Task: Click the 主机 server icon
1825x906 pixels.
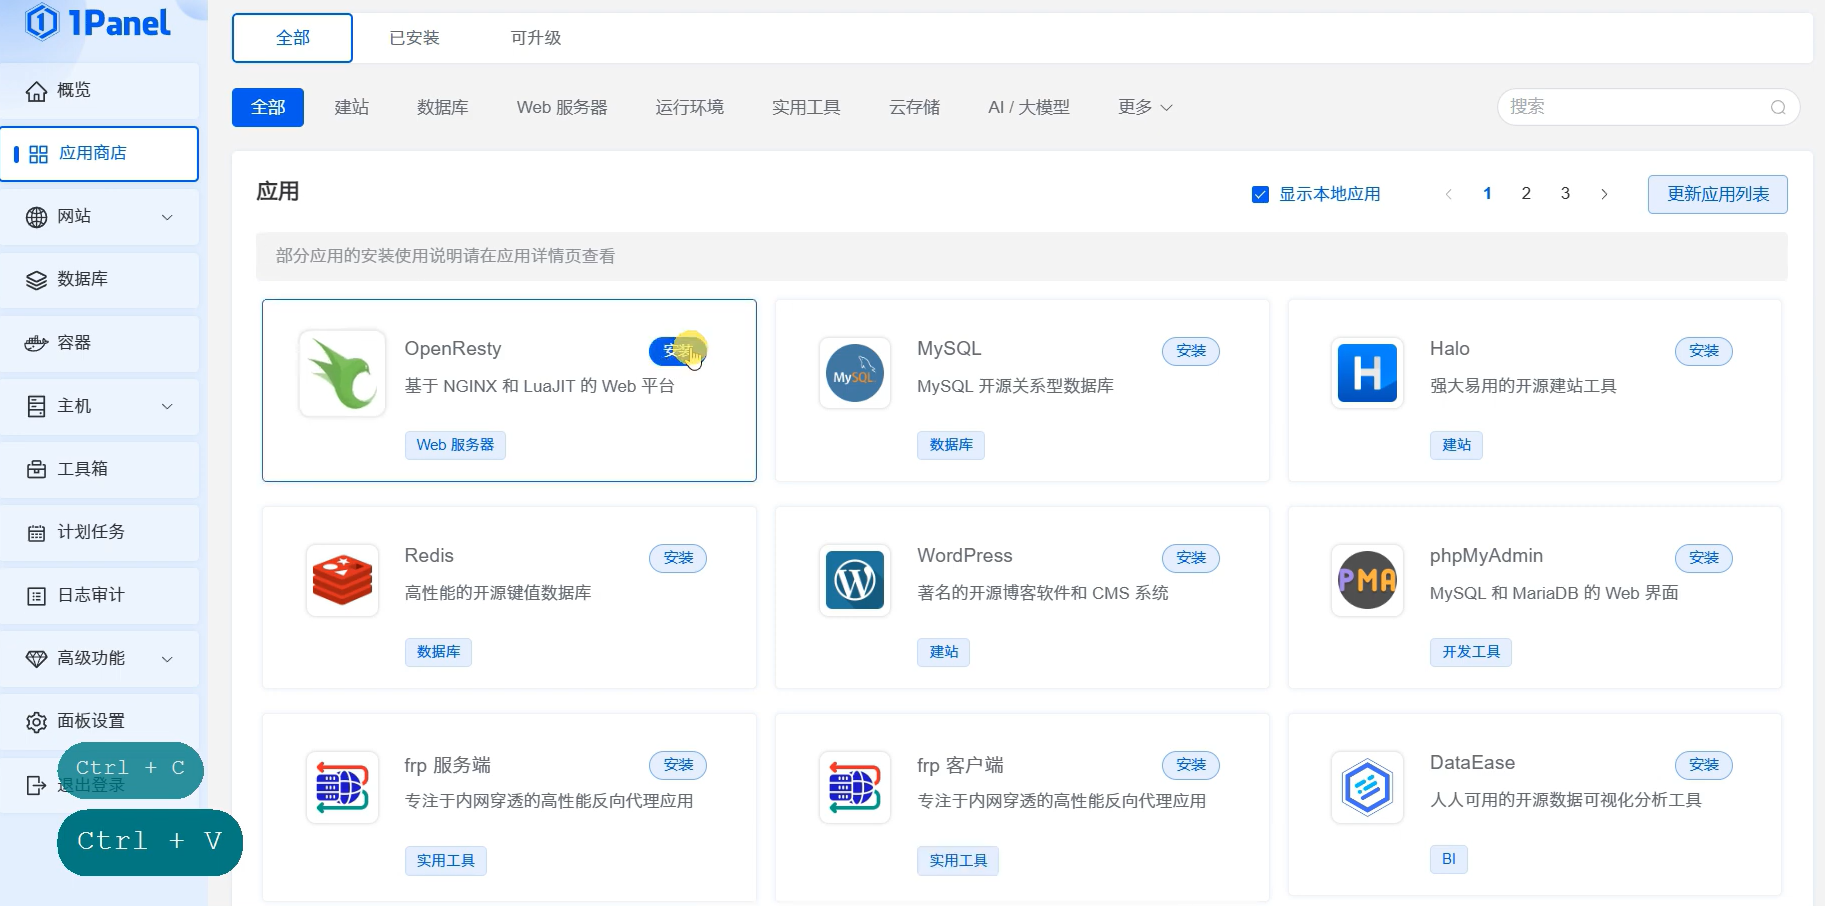Action: coord(36,406)
